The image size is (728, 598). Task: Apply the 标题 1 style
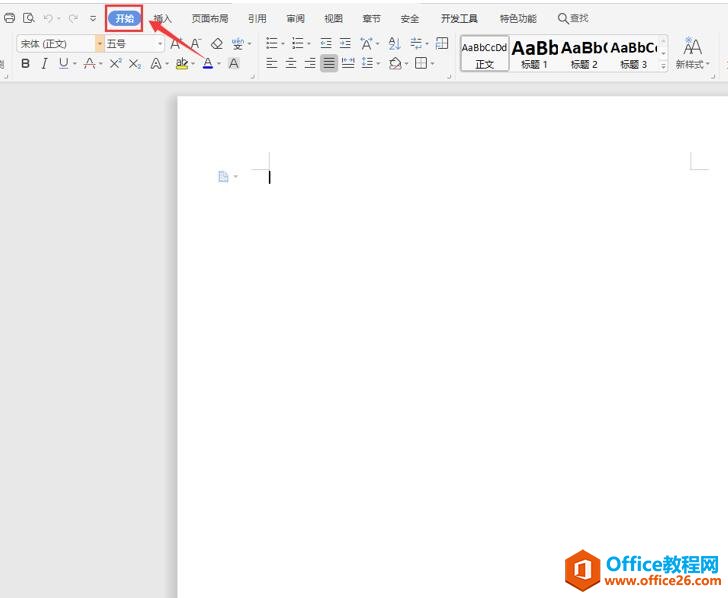pos(534,53)
